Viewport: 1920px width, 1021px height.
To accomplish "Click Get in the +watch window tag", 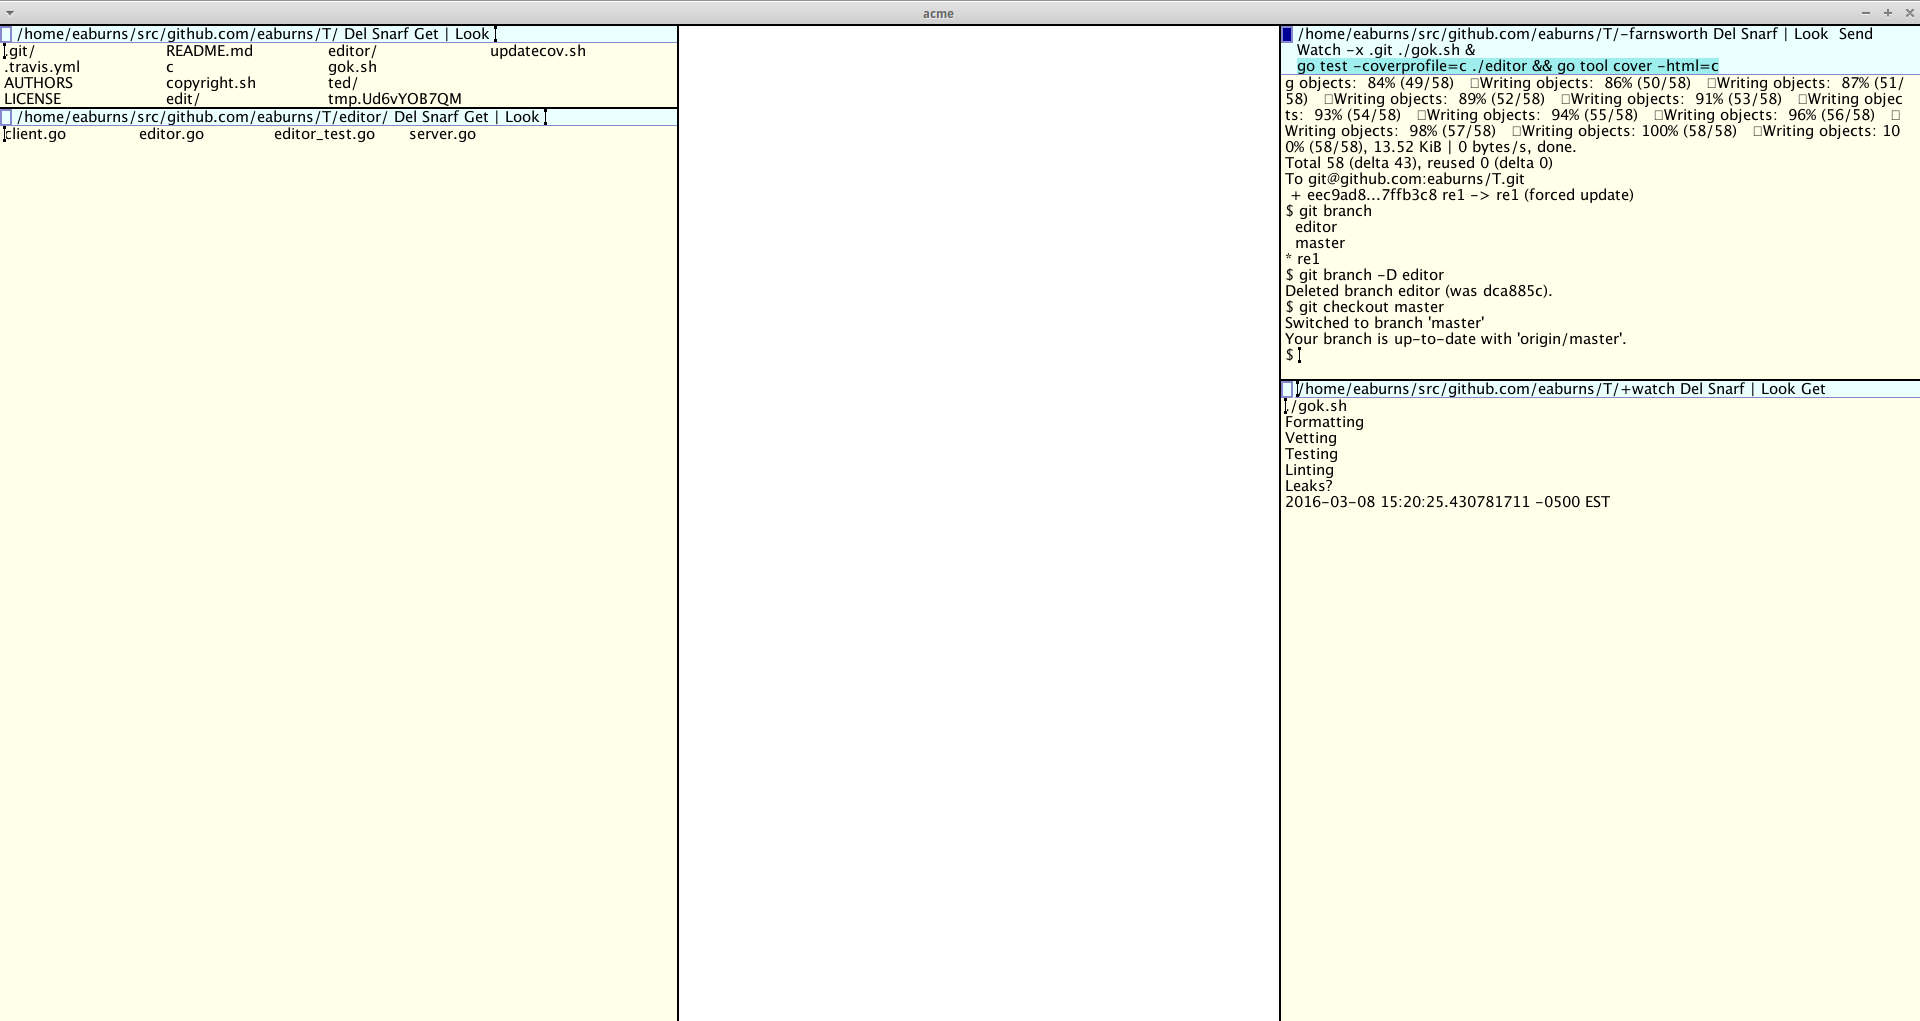I will (1813, 389).
